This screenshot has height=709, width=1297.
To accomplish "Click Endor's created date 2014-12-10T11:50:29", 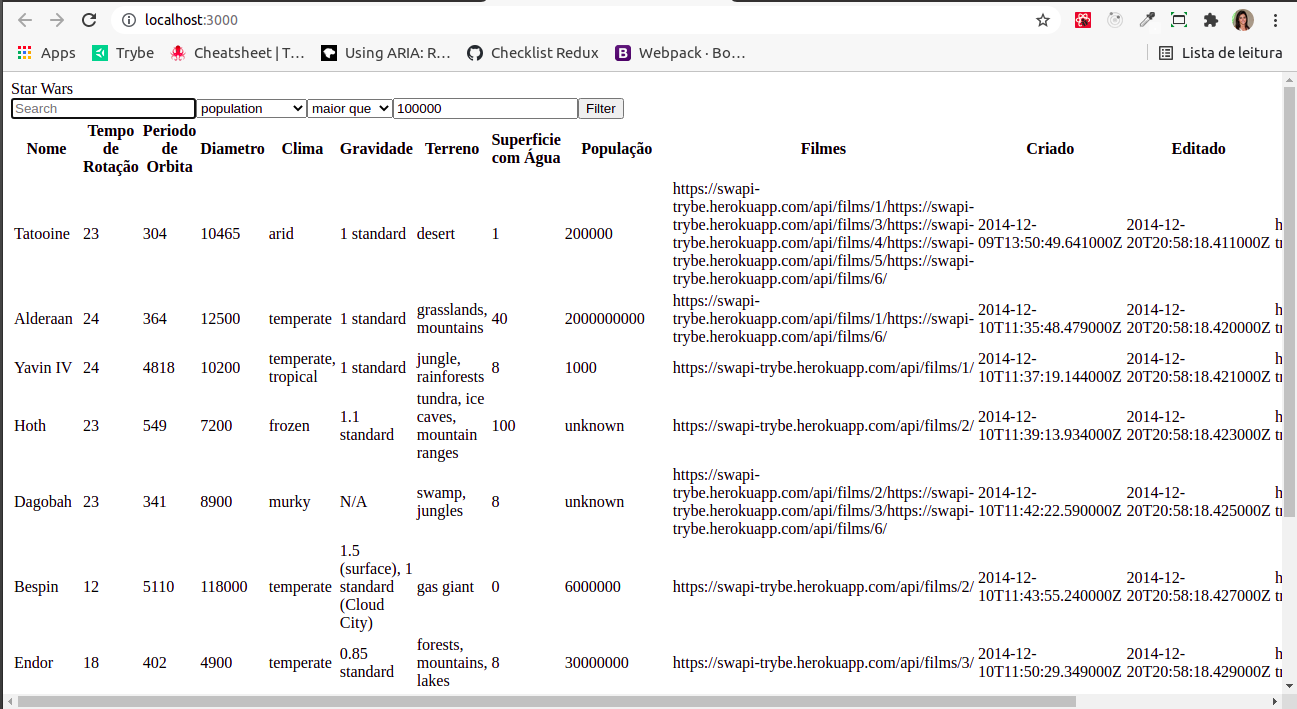I will coord(1049,663).
